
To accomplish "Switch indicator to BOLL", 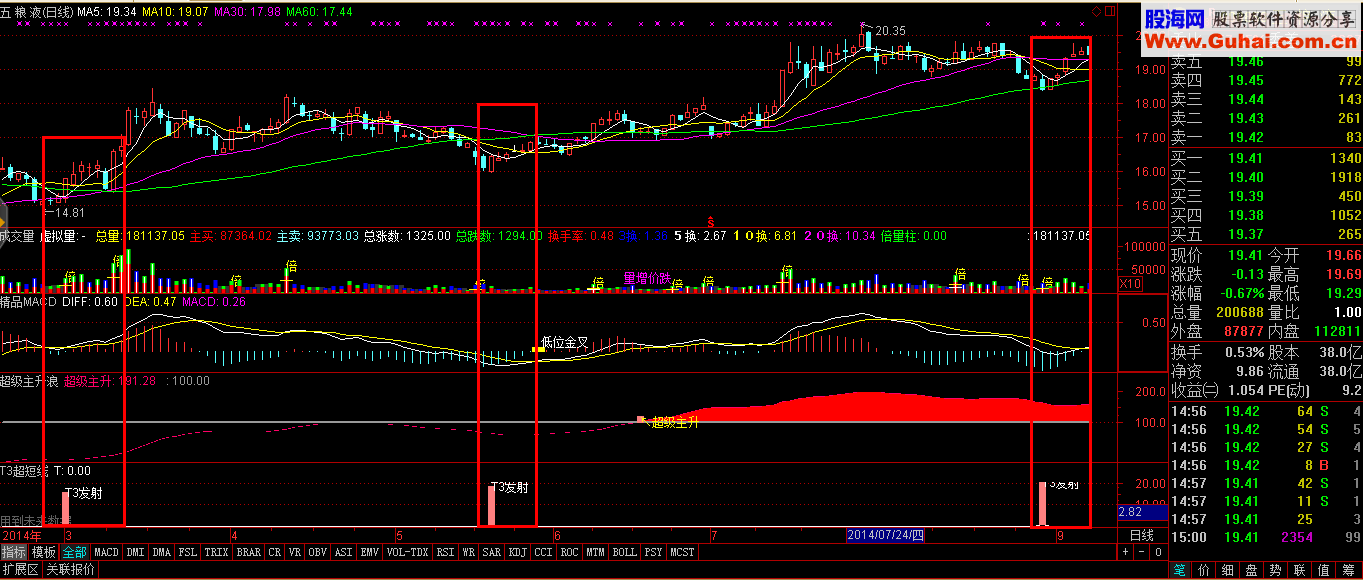I will (x=625, y=551).
